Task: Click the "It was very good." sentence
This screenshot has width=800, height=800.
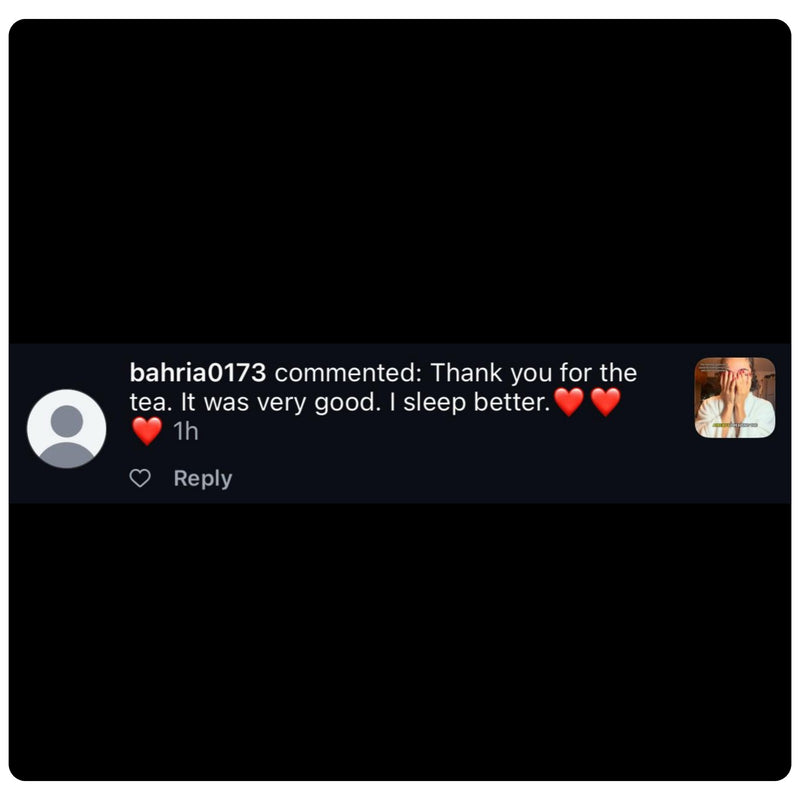Action: (281, 402)
